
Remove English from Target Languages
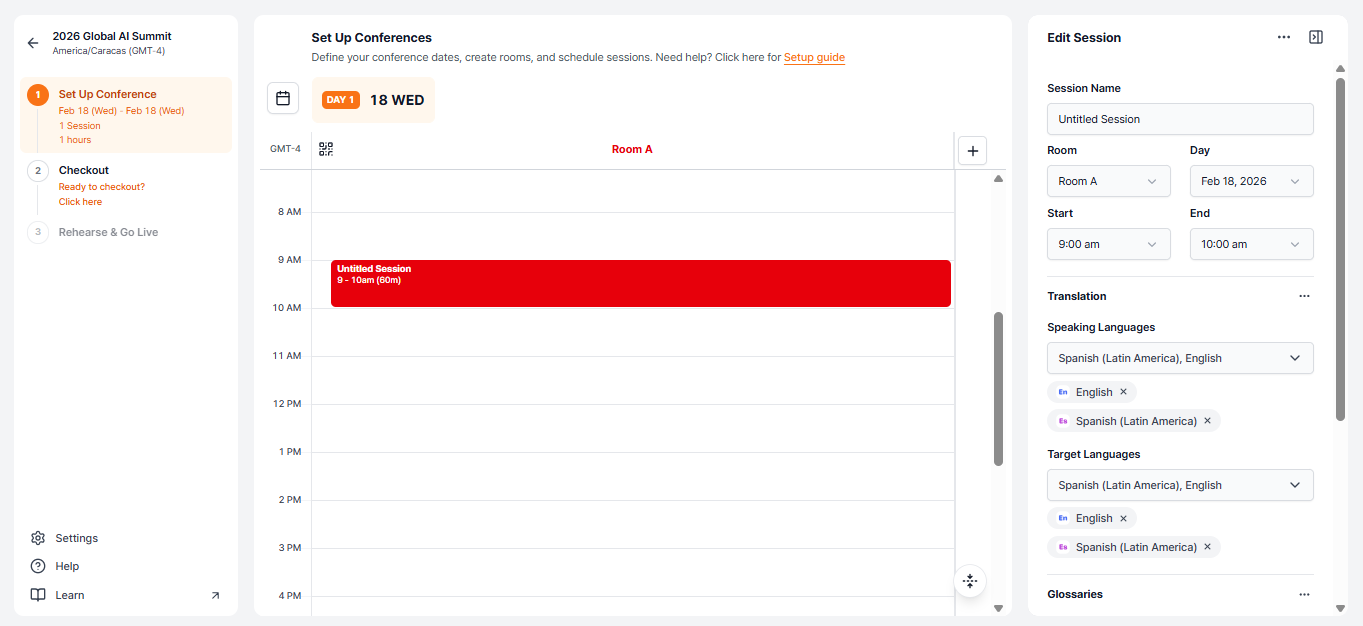(x=1123, y=518)
